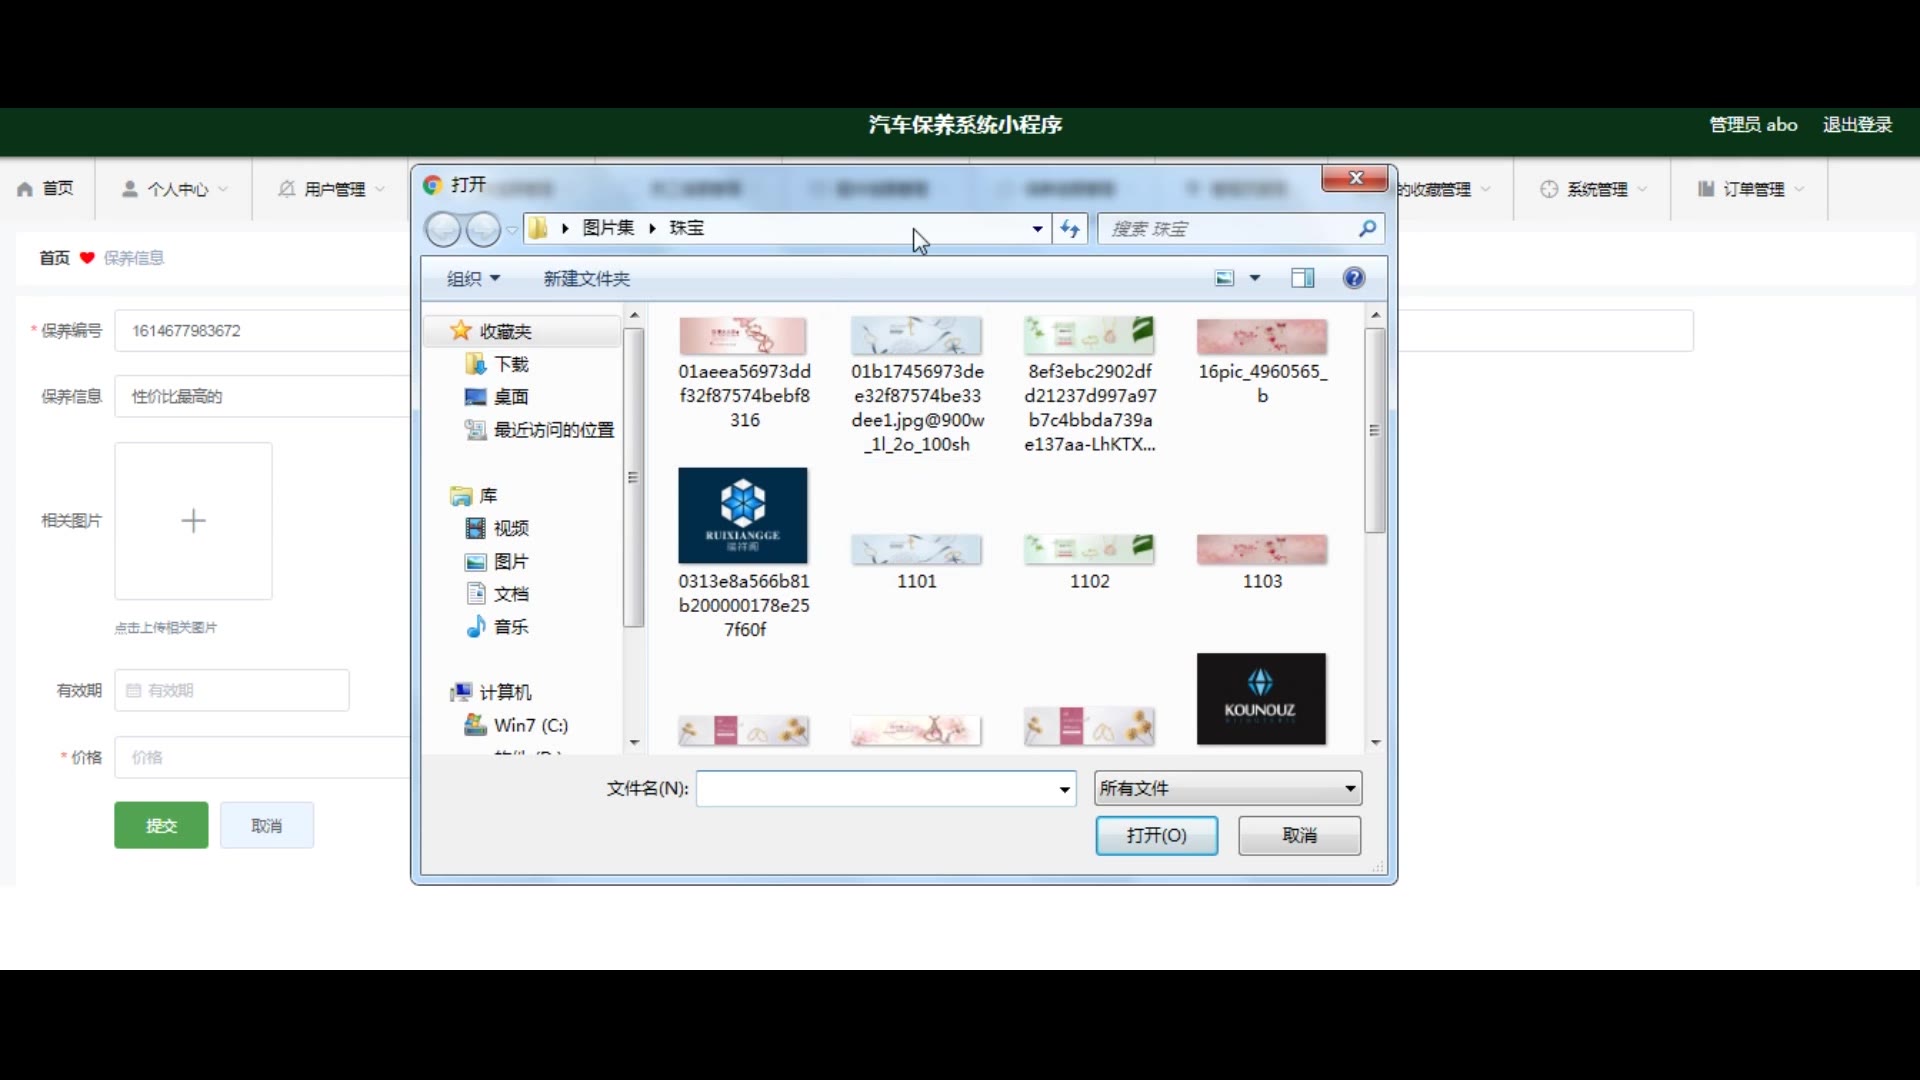The height and width of the screenshot is (1080, 1920).
Task: Click the navigation pane scrollbar down arrow
Action: point(634,742)
